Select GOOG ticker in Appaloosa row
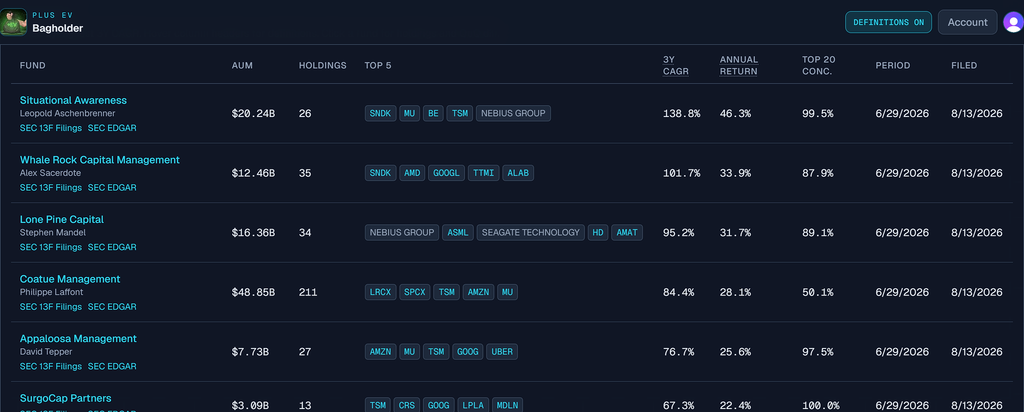The image size is (1024, 412). pyautogui.click(x=468, y=352)
